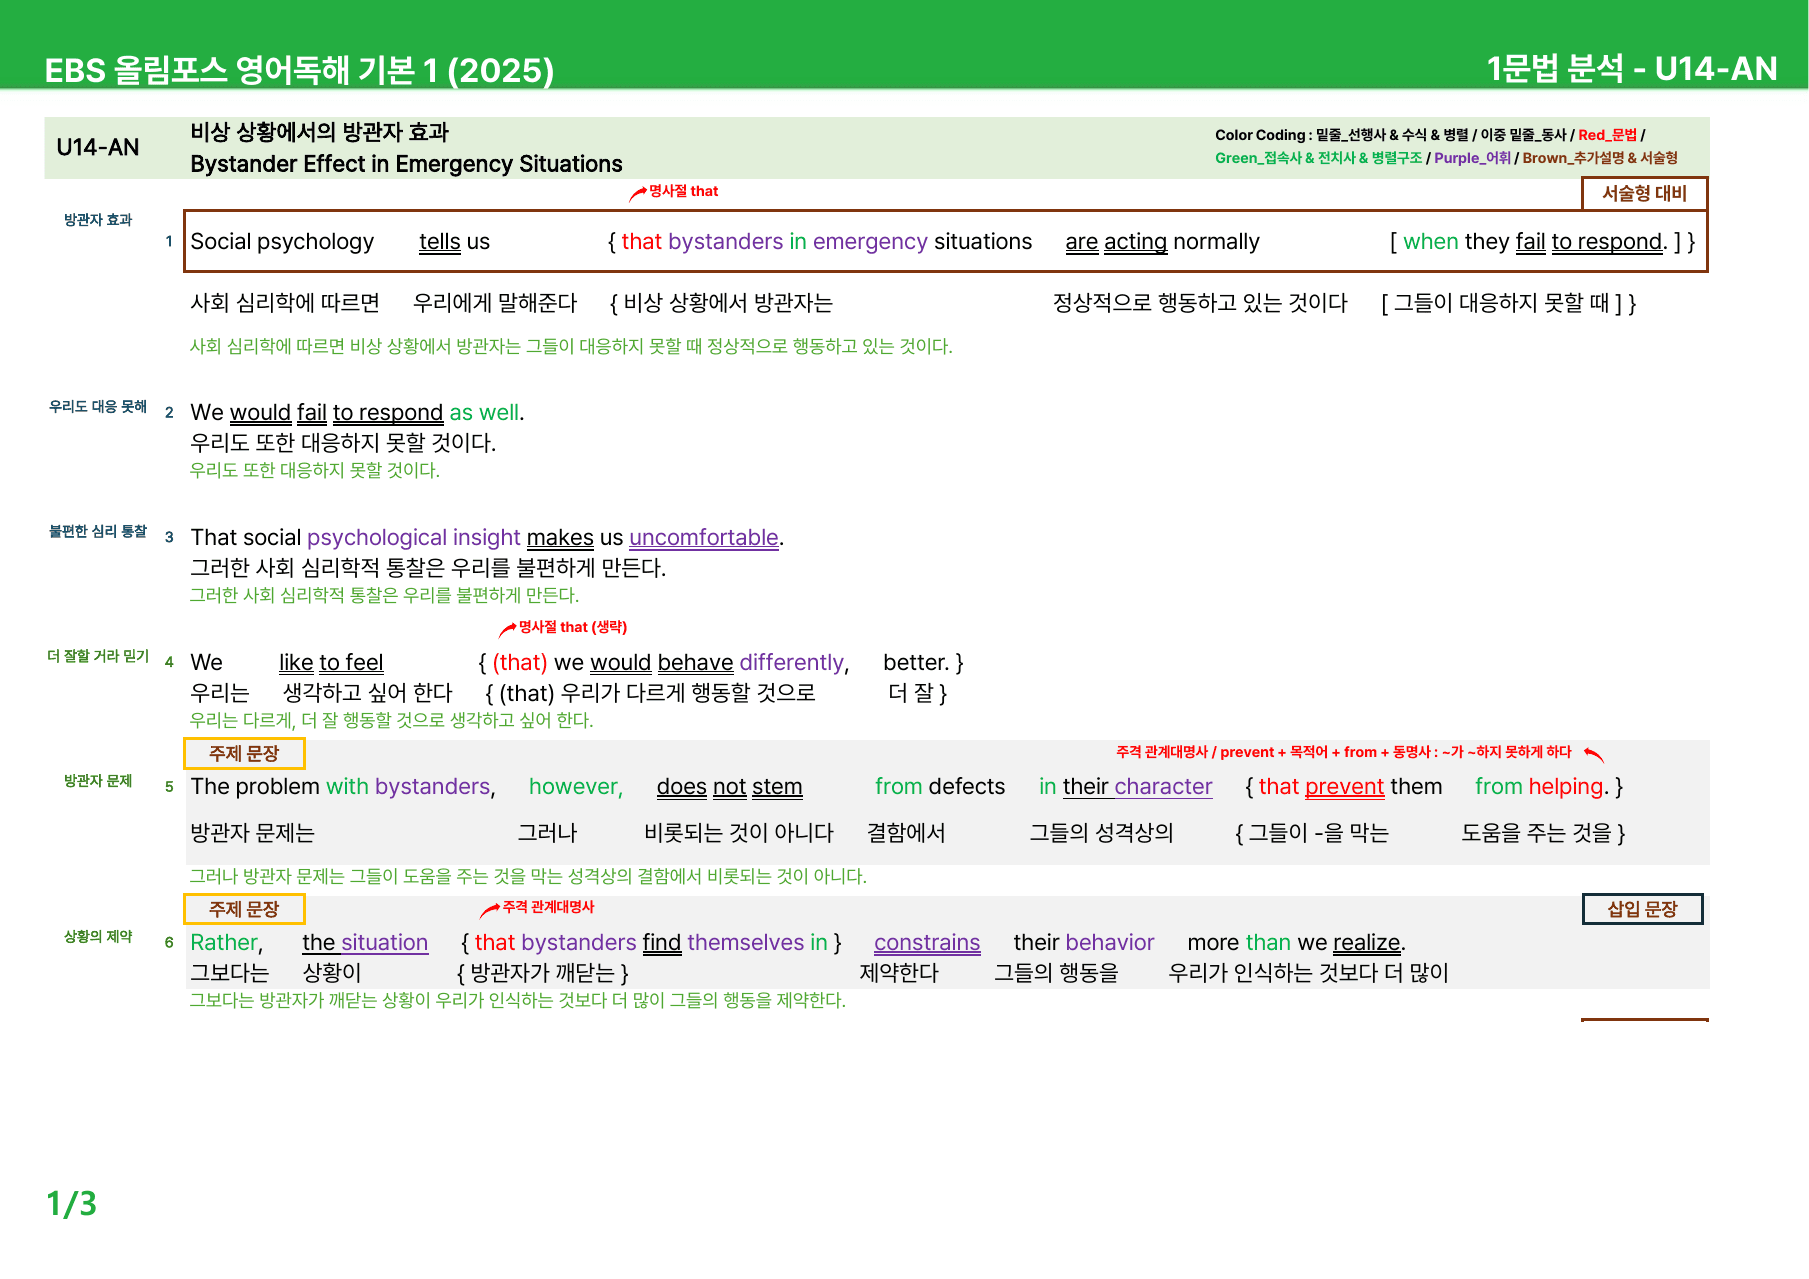The width and height of the screenshot is (1809, 1279).
Task: Click 'like to feel' in sentence 4
Action: tap(331, 663)
